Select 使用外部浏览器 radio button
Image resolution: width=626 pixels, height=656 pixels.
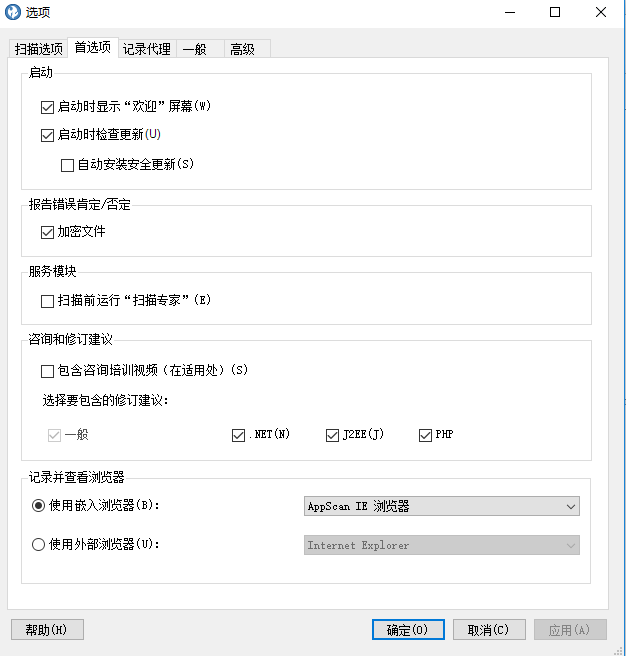[38, 545]
